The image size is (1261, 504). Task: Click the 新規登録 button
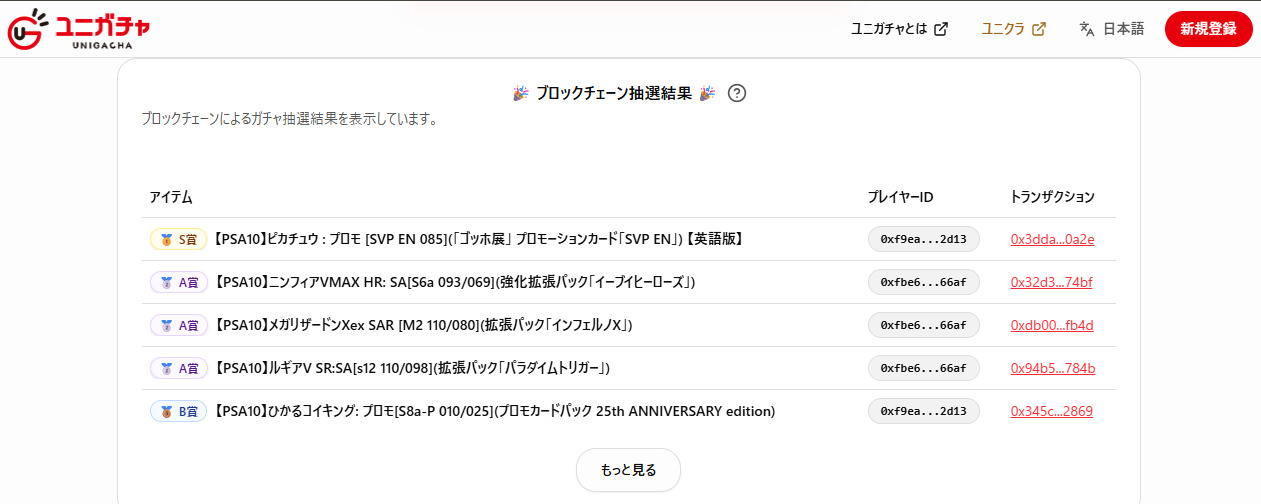(1208, 29)
